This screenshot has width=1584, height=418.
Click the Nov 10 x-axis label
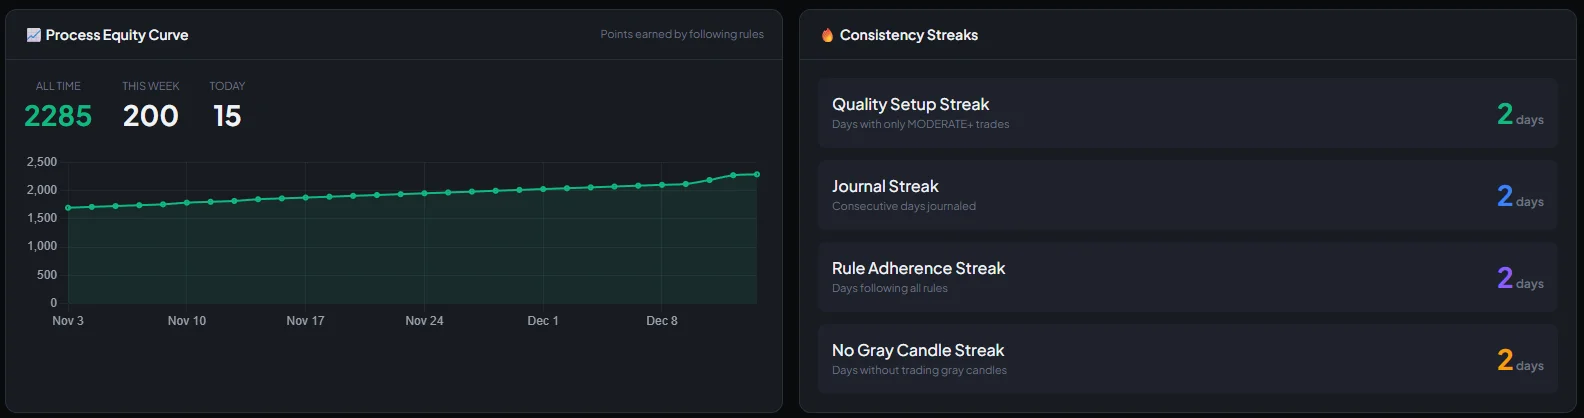[187, 321]
